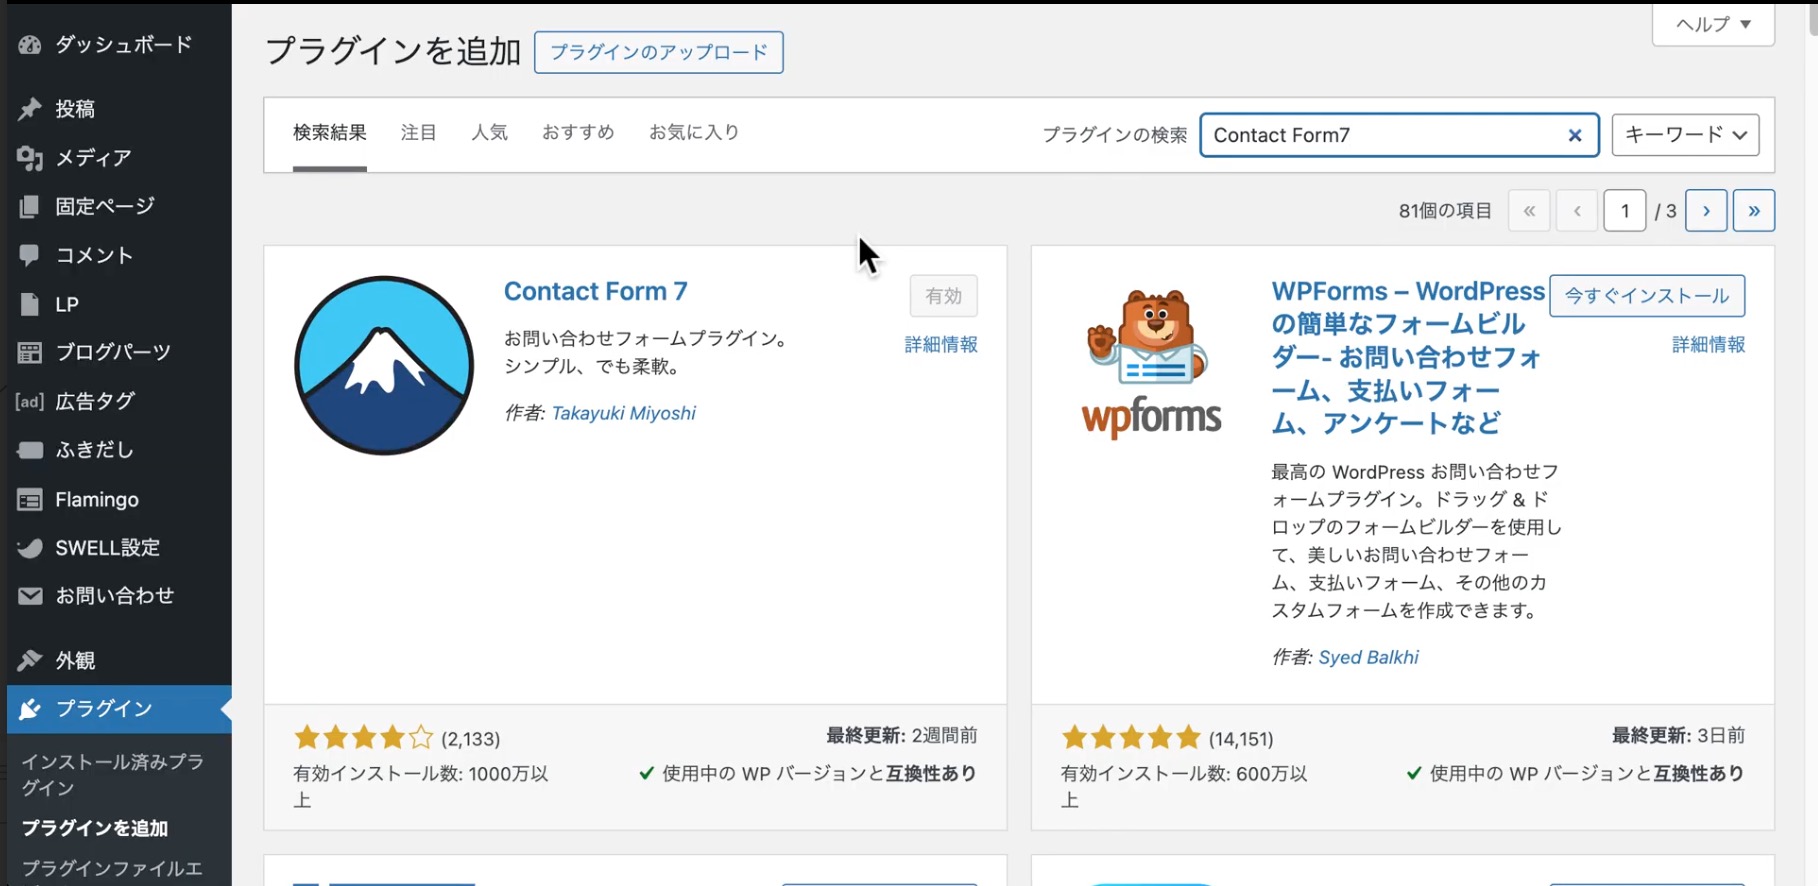Click 有効インストール数: 1000万以上 text
The image size is (1818, 886).
pyautogui.click(x=421, y=786)
